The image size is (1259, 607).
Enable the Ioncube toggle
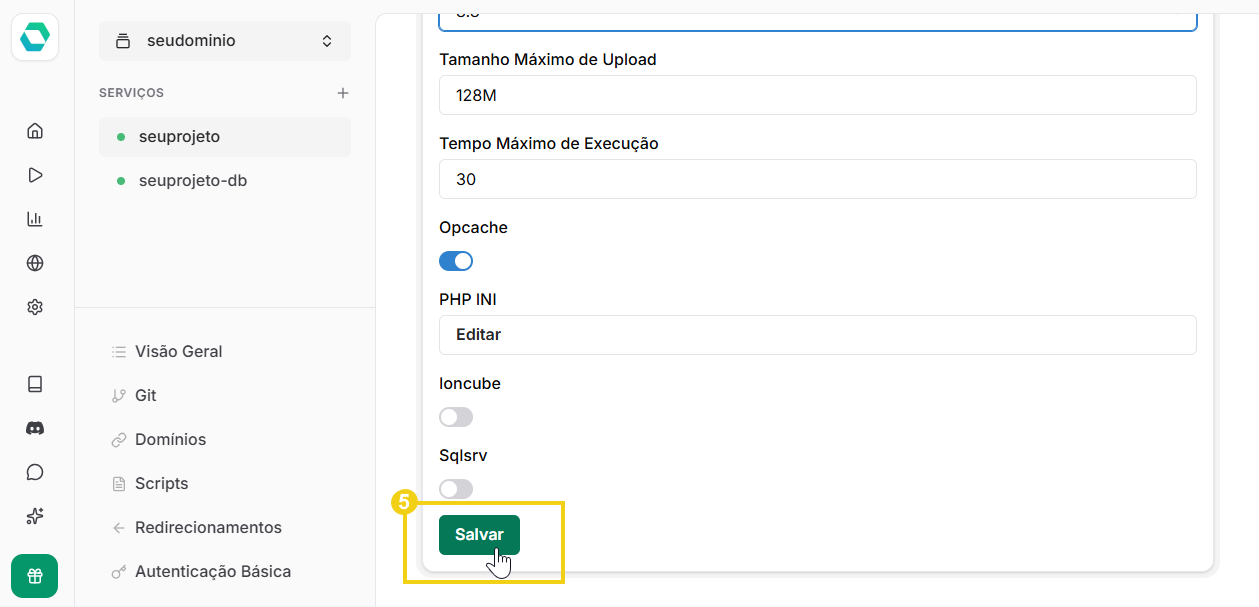(456, 416)
